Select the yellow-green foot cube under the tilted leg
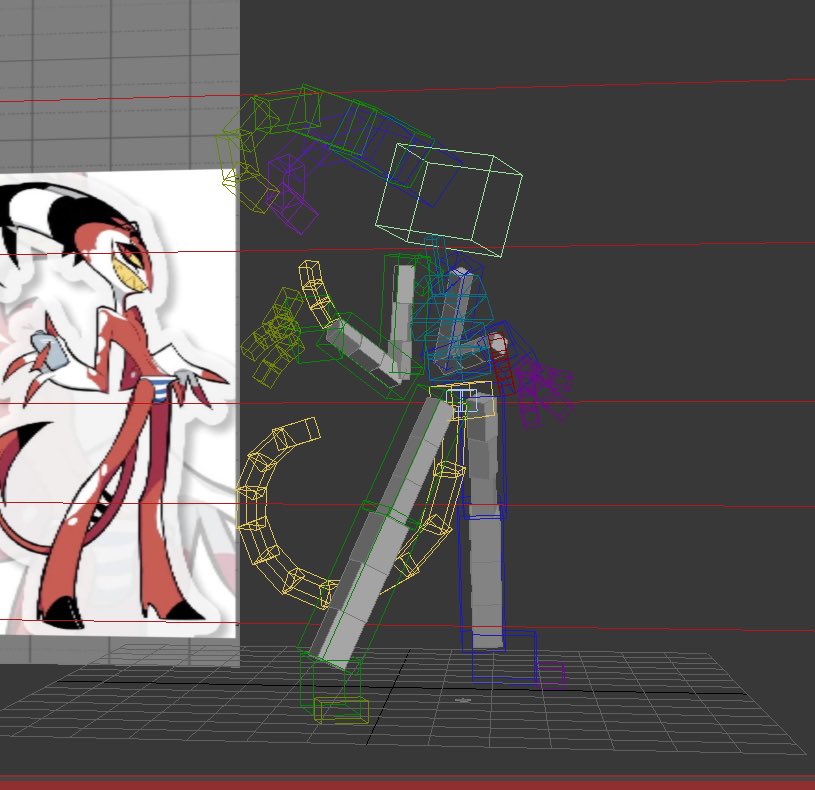This screenshot has height=790, width=815. pos(341,710)
